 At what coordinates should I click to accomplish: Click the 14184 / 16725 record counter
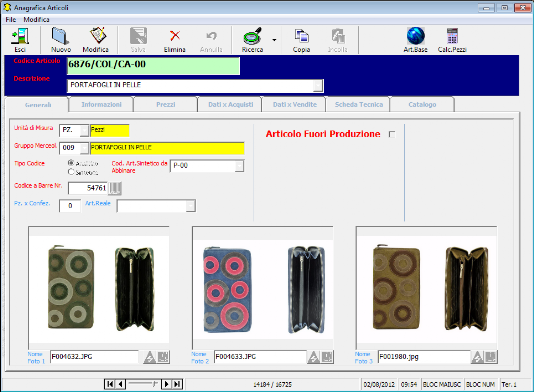tap(272, 385)
